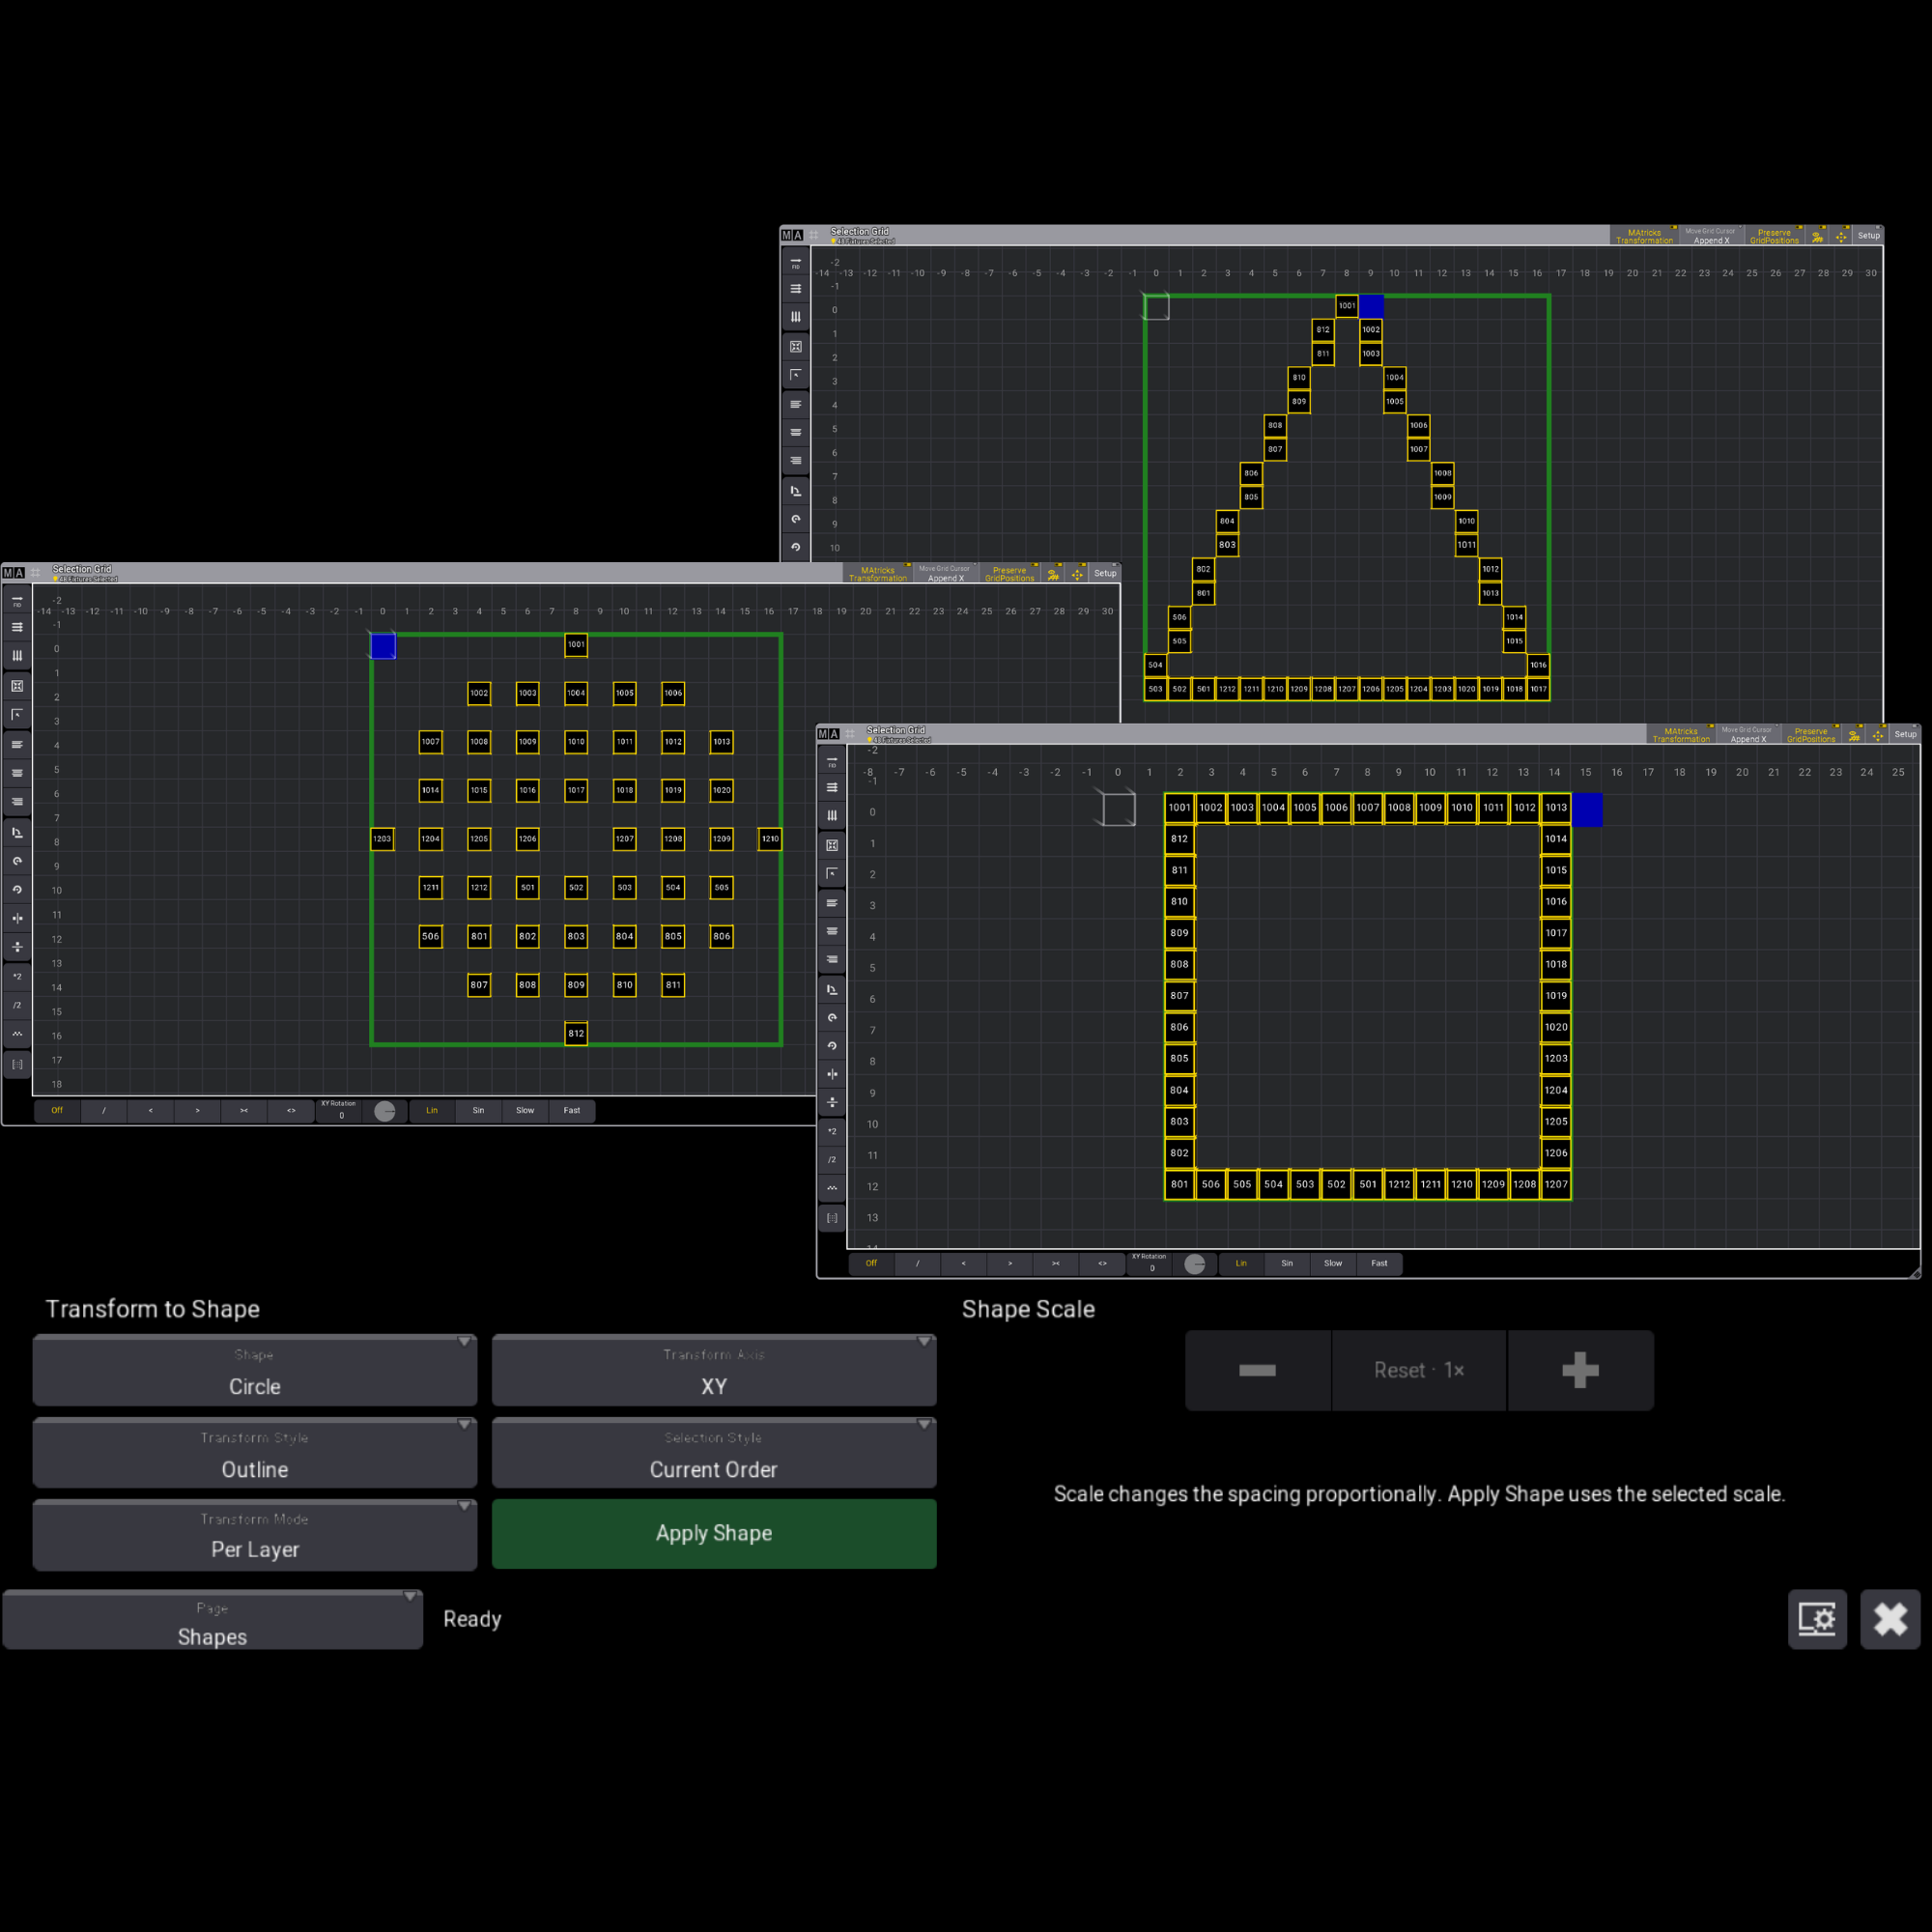Select fixture cell 1001 in square grid window
The width and height of the screenshot is (1932, 1932).
click(x=1180, y=808)
